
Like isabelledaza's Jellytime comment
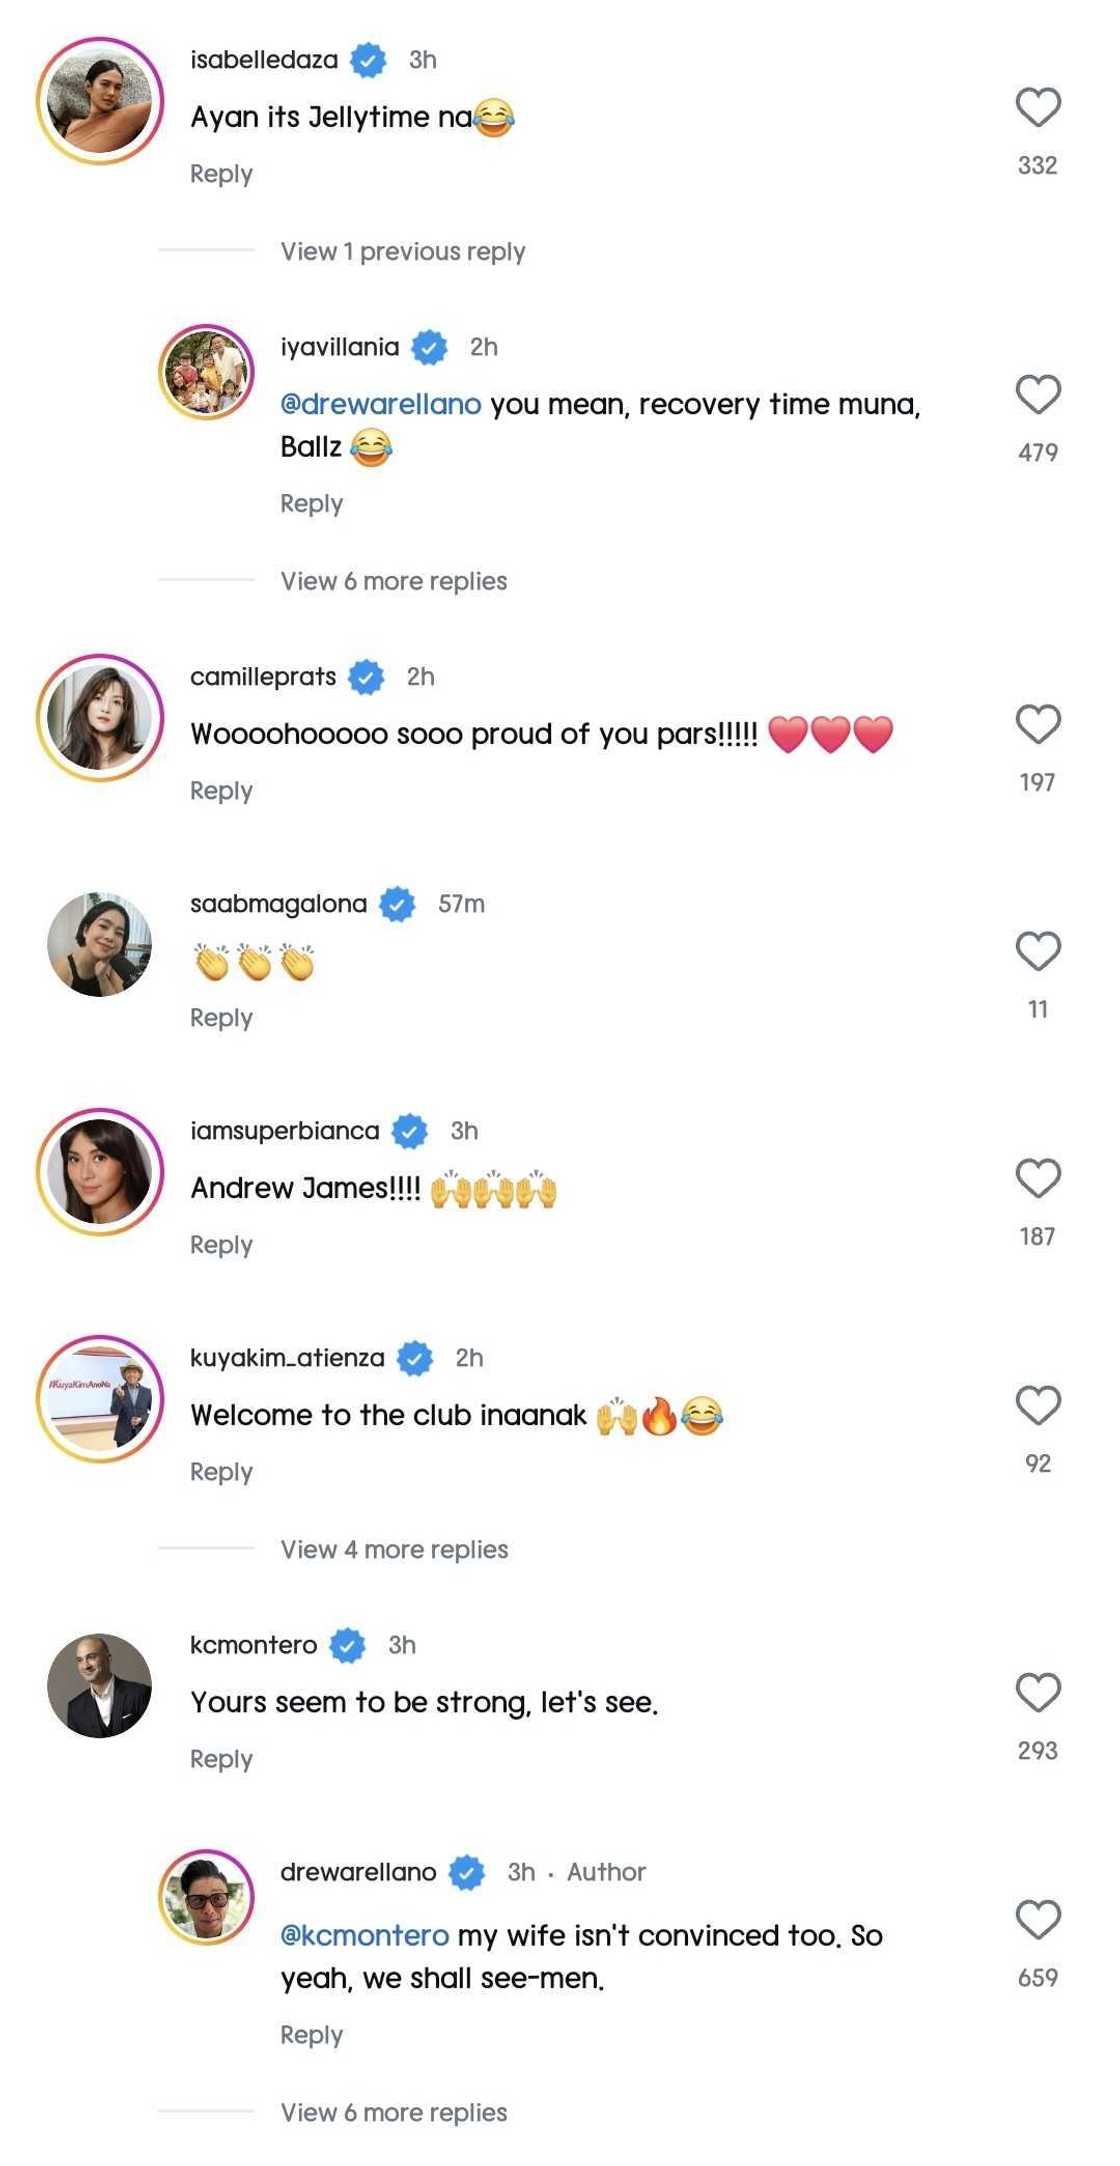pyautogui.click(x=1037, y=108)
